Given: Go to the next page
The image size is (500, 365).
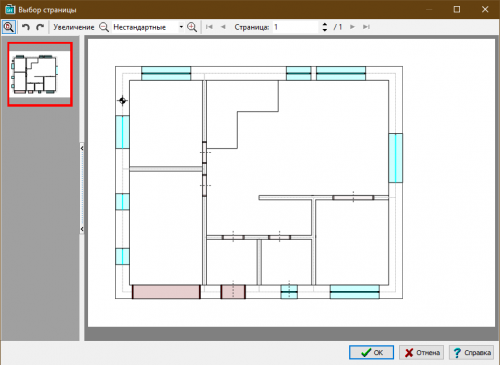Looking at the screenshot, I should tap(352, 27).
